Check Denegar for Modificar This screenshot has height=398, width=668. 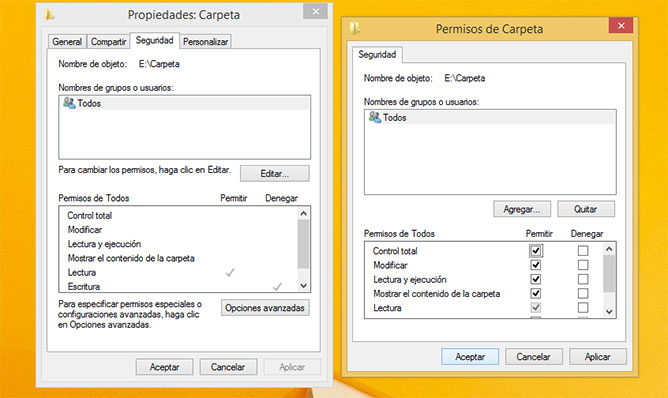tap(583, 265)
